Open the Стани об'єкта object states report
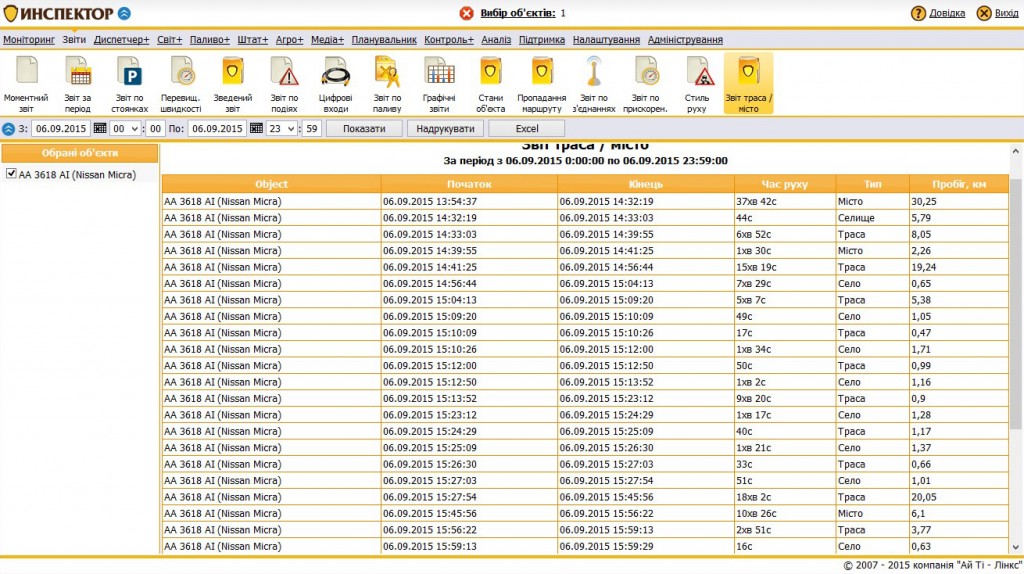Screen dimensions: 1024x574 tap(490, 83)
